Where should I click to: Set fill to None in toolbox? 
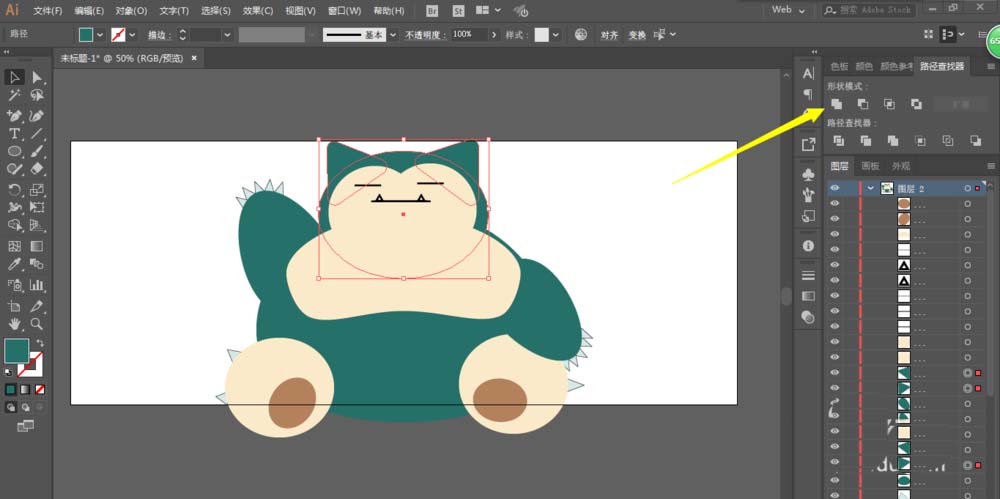40,389
